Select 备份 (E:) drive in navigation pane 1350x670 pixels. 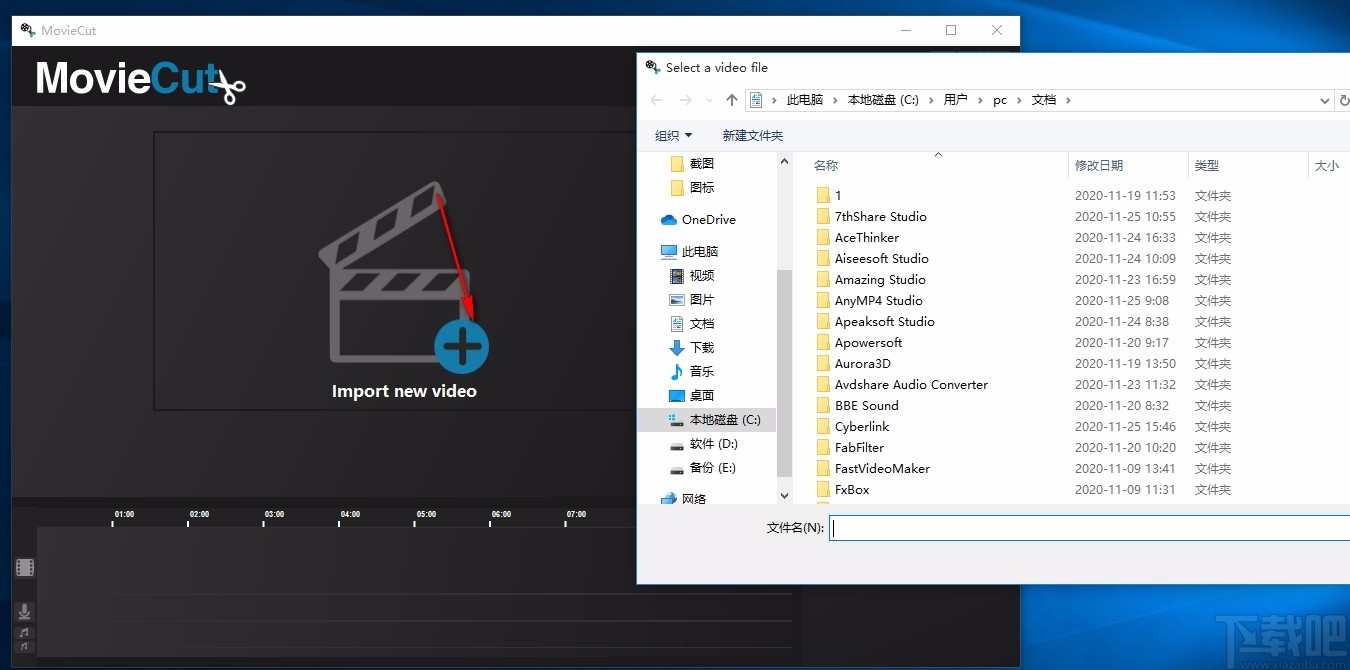tap(703, 467)
